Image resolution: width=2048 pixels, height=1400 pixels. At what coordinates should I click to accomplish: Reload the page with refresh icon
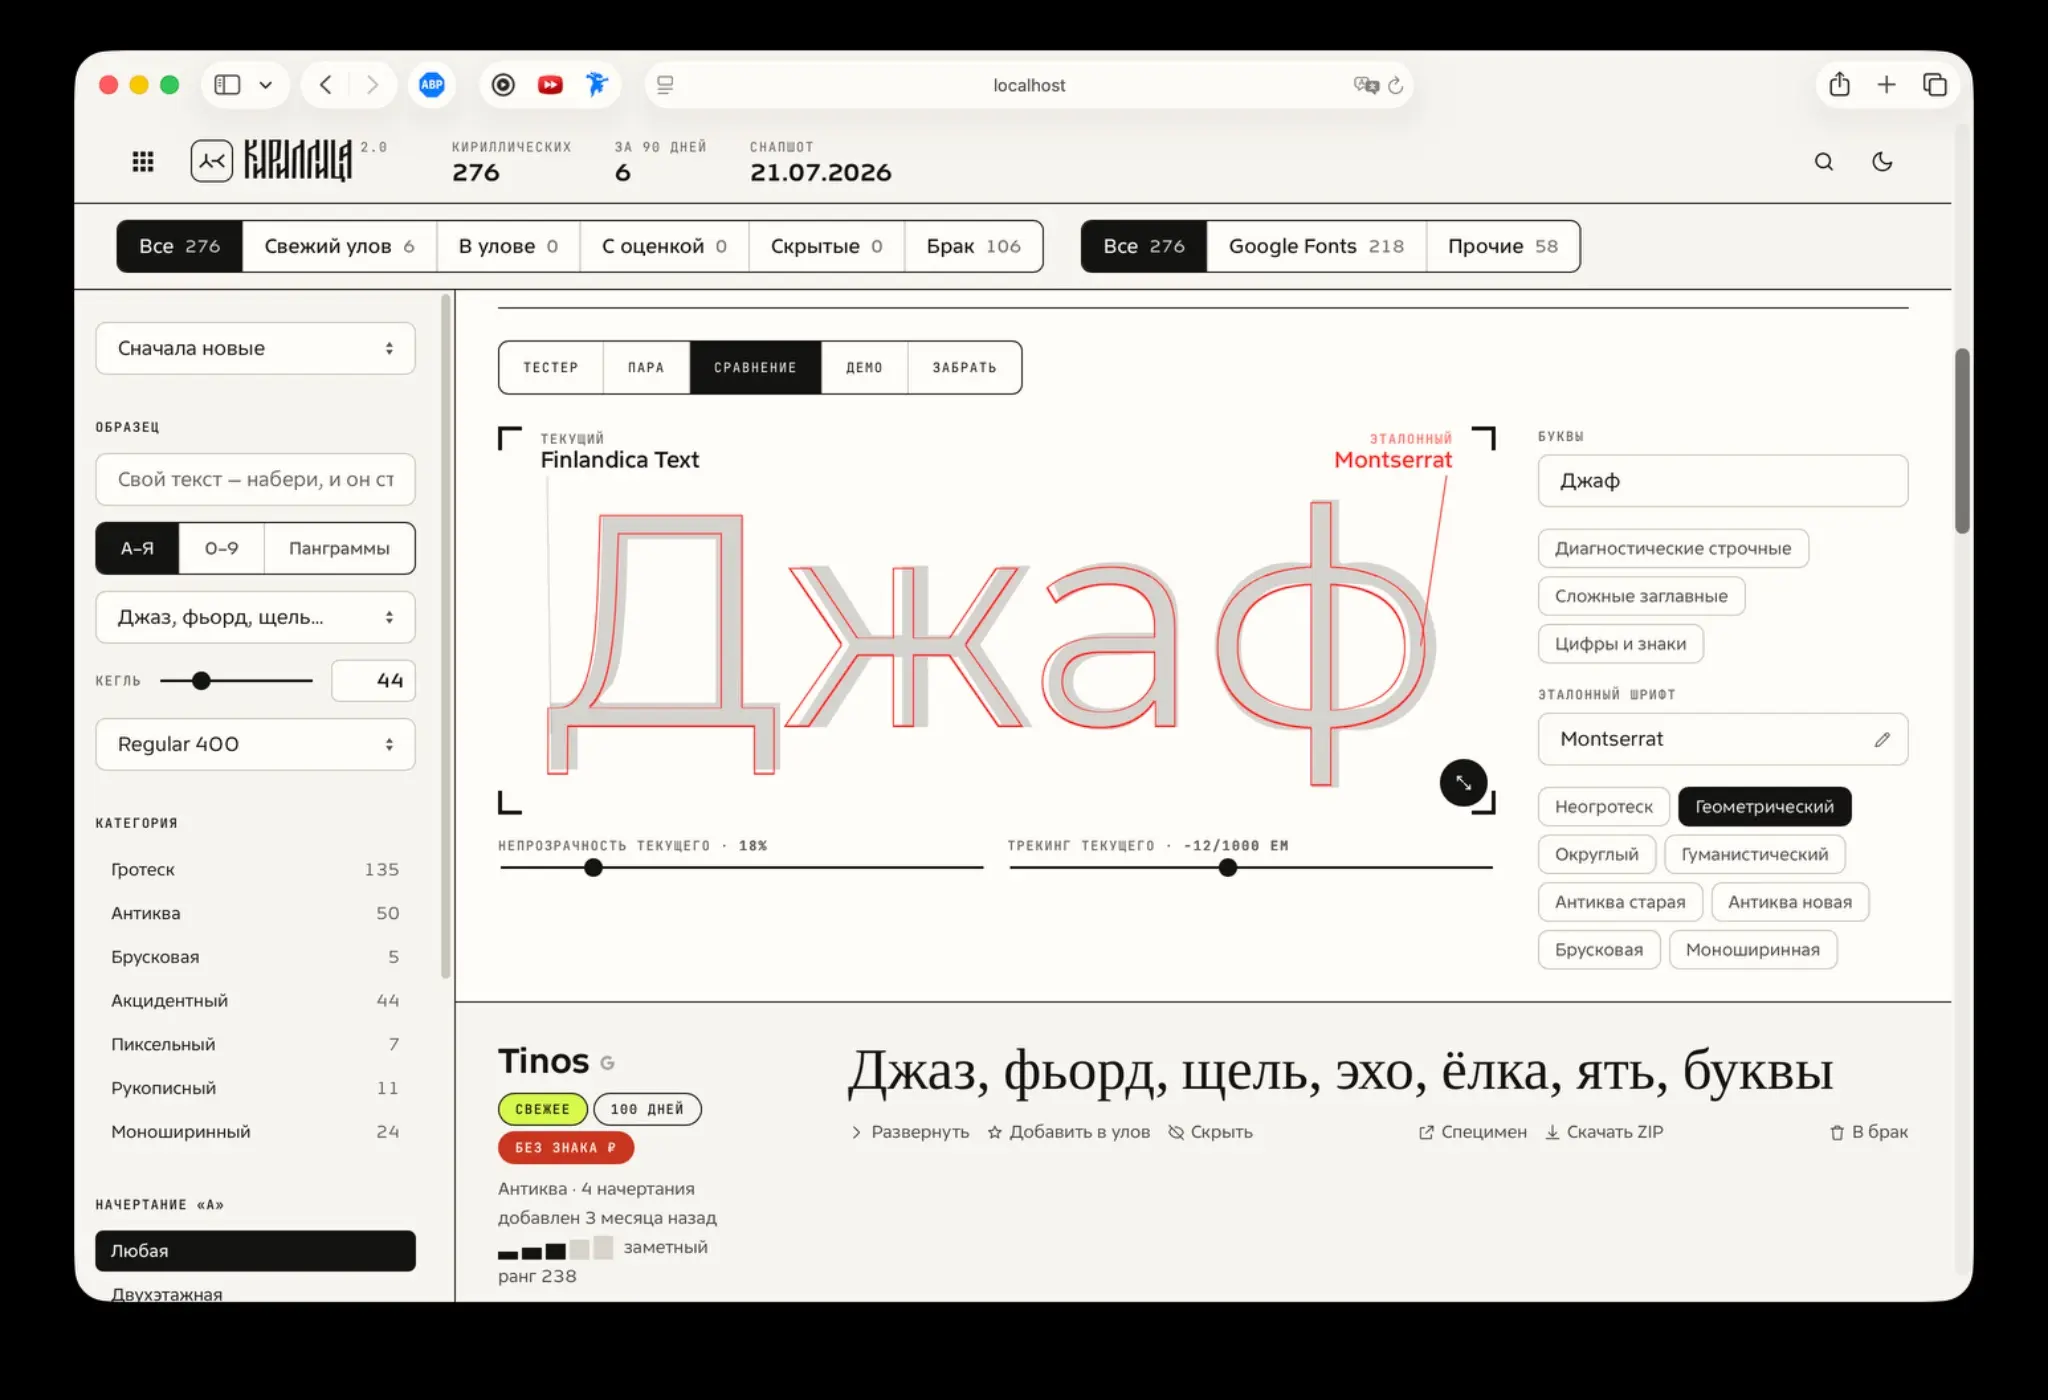click(1396, 85)
